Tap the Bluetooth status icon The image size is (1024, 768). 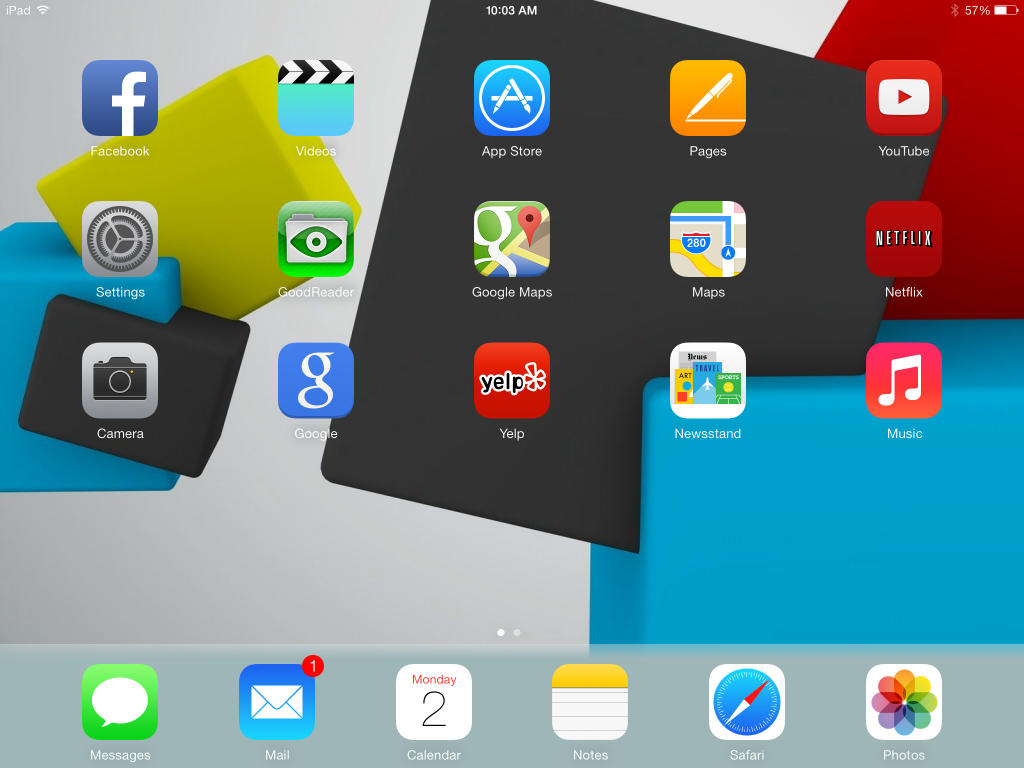(x=954, y=10)
